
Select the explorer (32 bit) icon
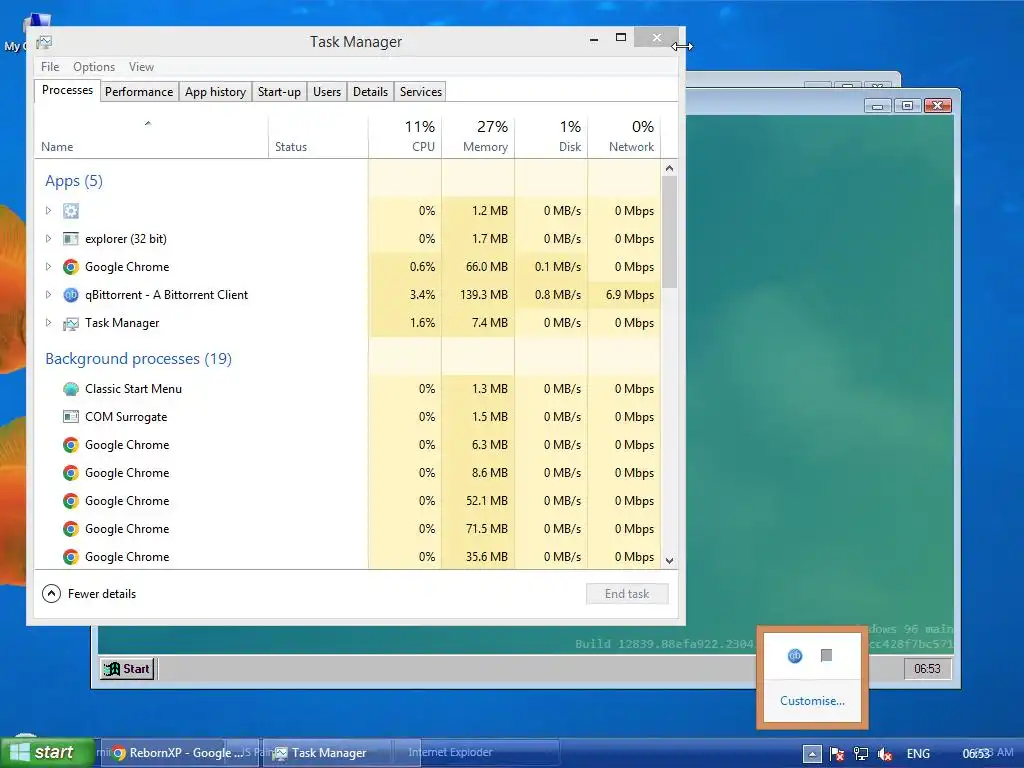[71, 239]
